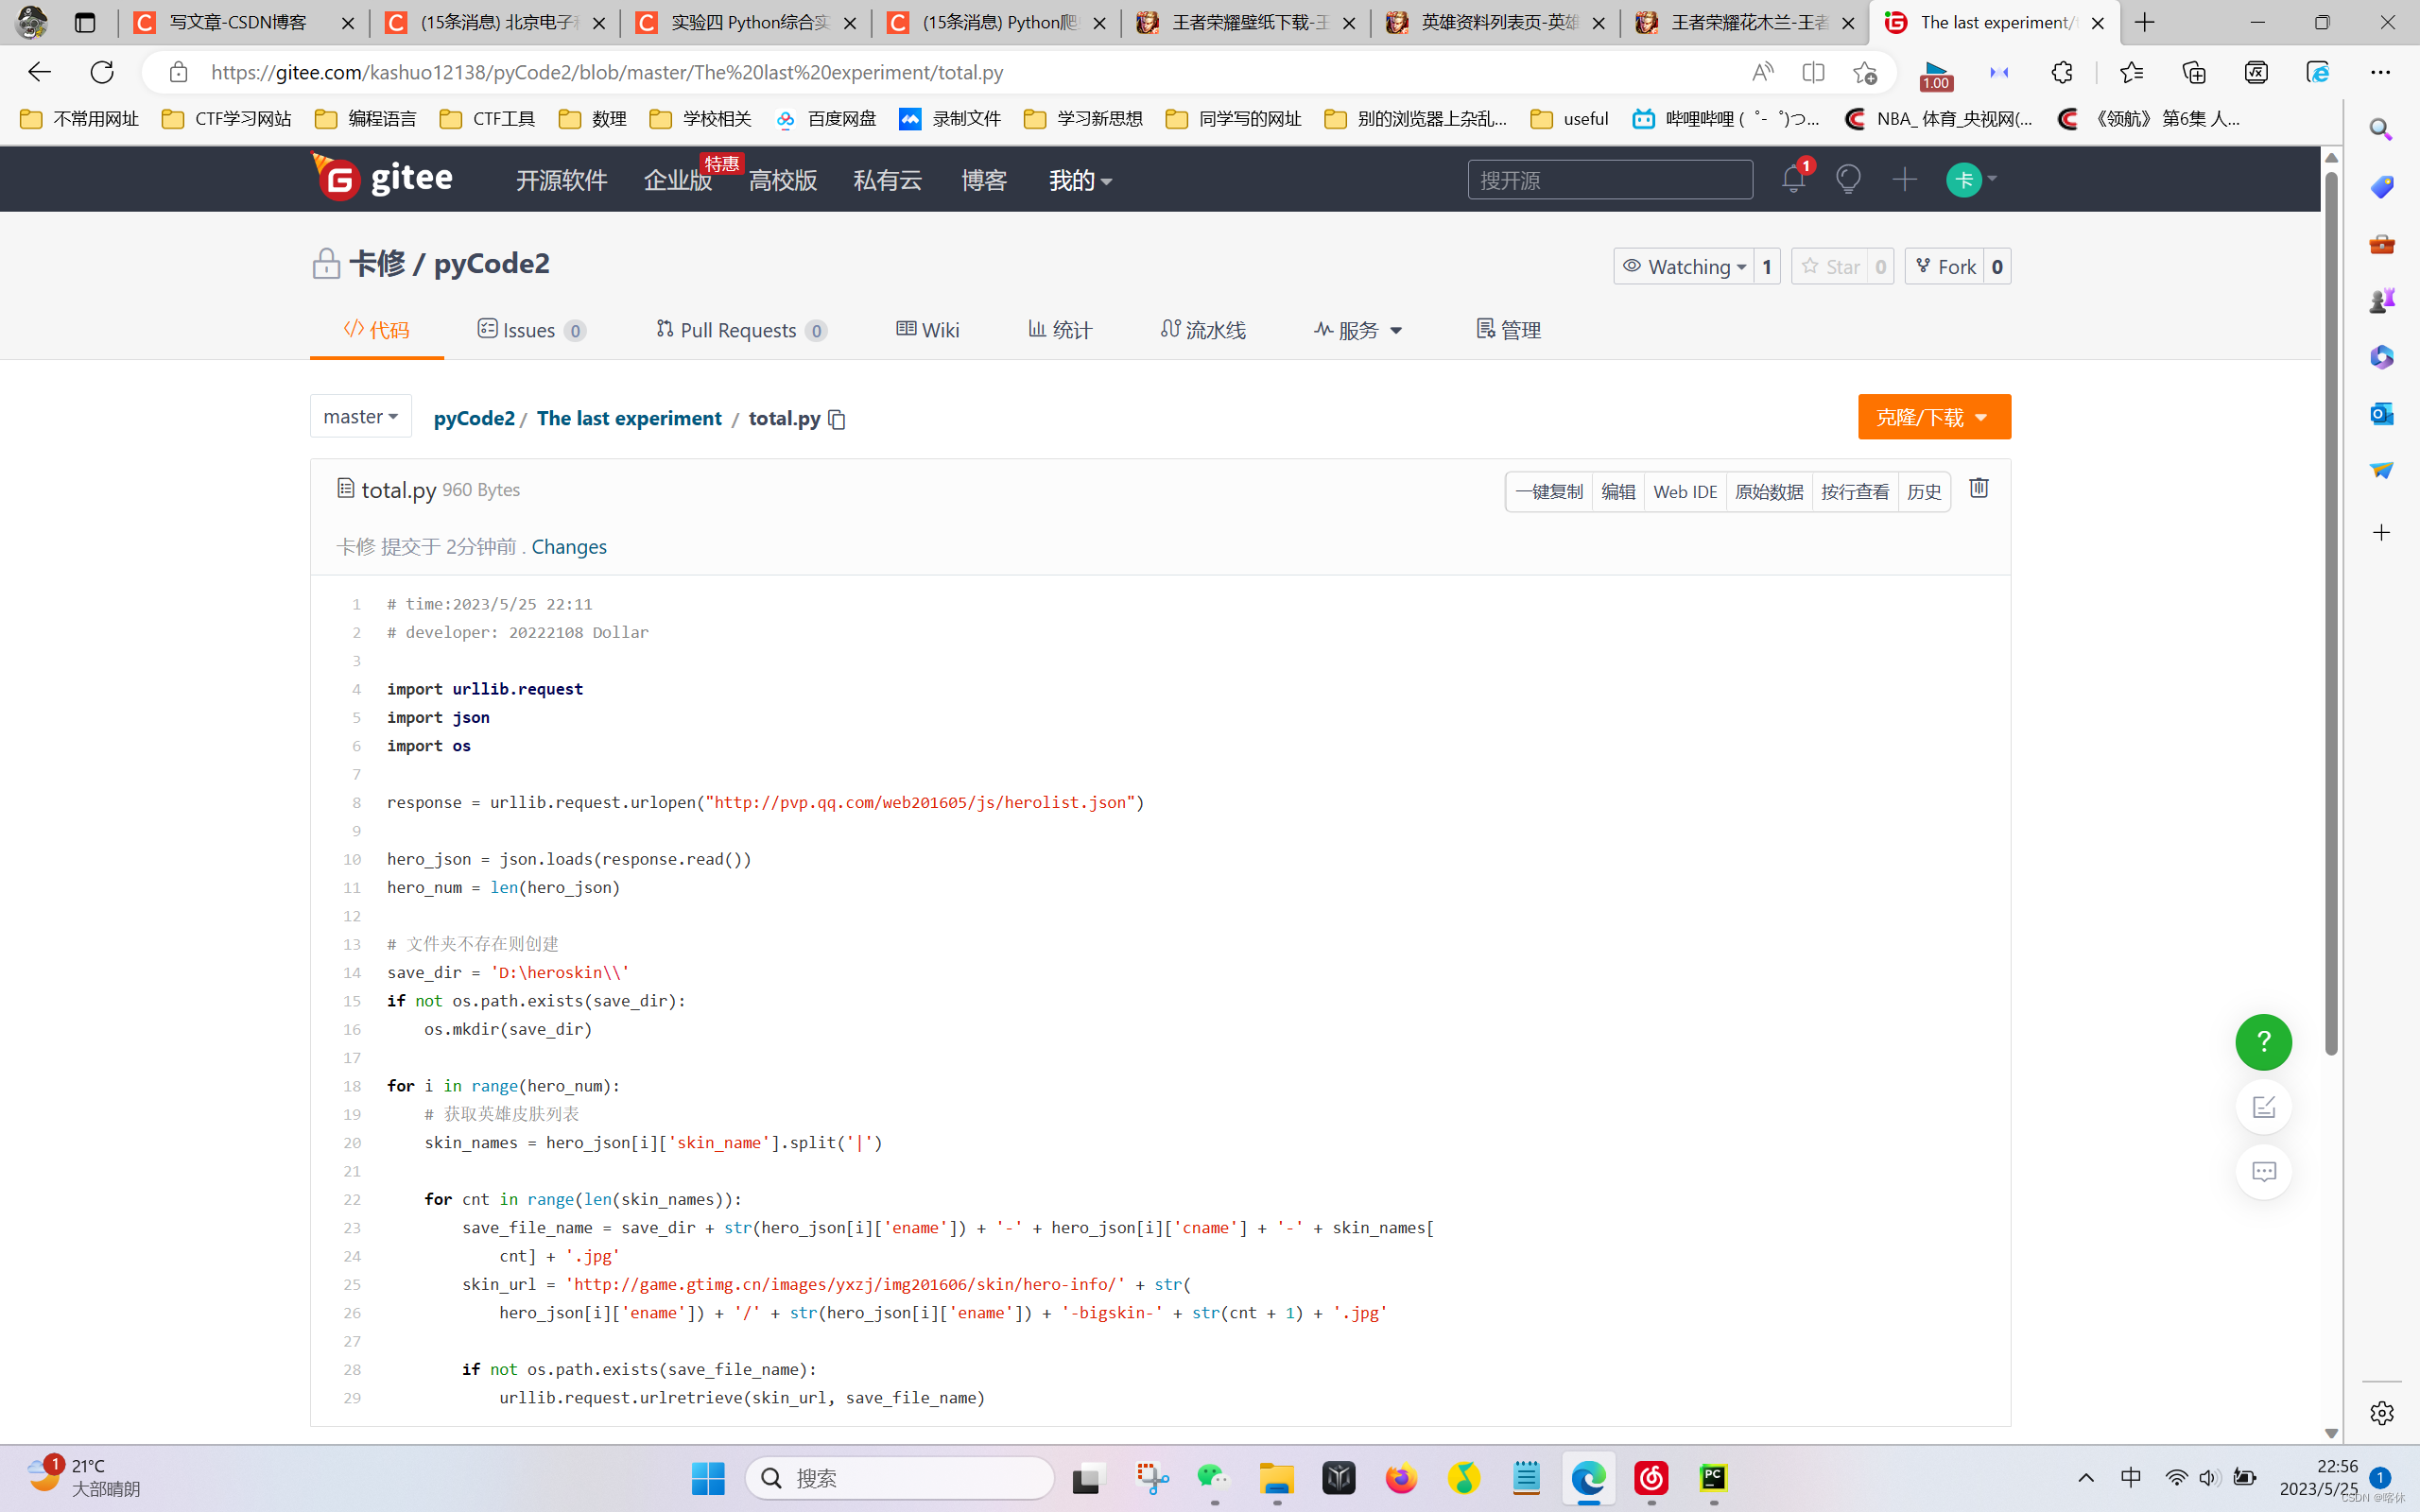Image resolution: width=2420 pixels, height=1512 pixels.
Task: Click the notification bell icon
Action: (1792, 180)
